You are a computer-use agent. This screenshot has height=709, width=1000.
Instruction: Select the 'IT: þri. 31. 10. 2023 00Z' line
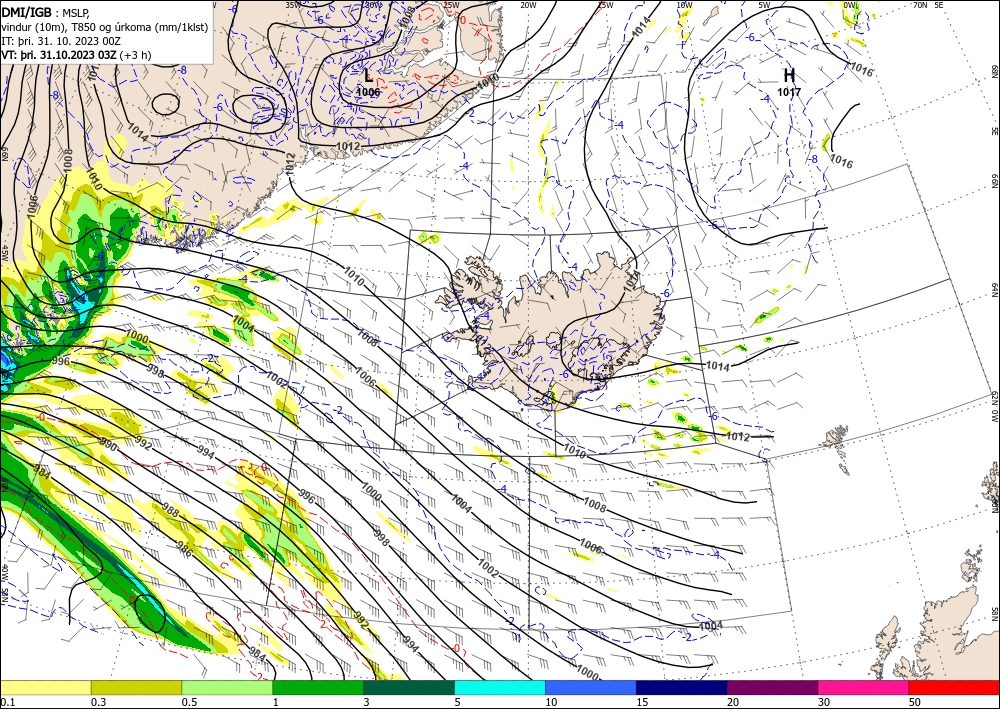click(61, 41)
